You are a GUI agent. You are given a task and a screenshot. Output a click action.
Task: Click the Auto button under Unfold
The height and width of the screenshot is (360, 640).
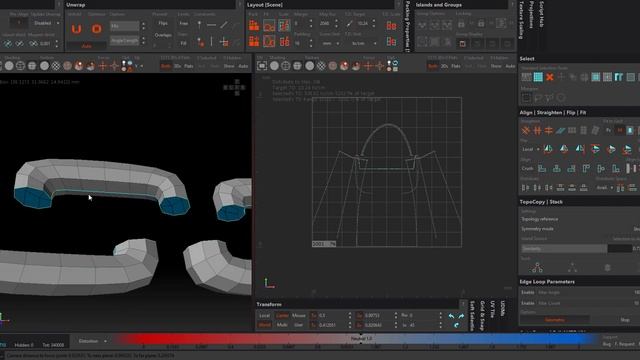point(87,46)
